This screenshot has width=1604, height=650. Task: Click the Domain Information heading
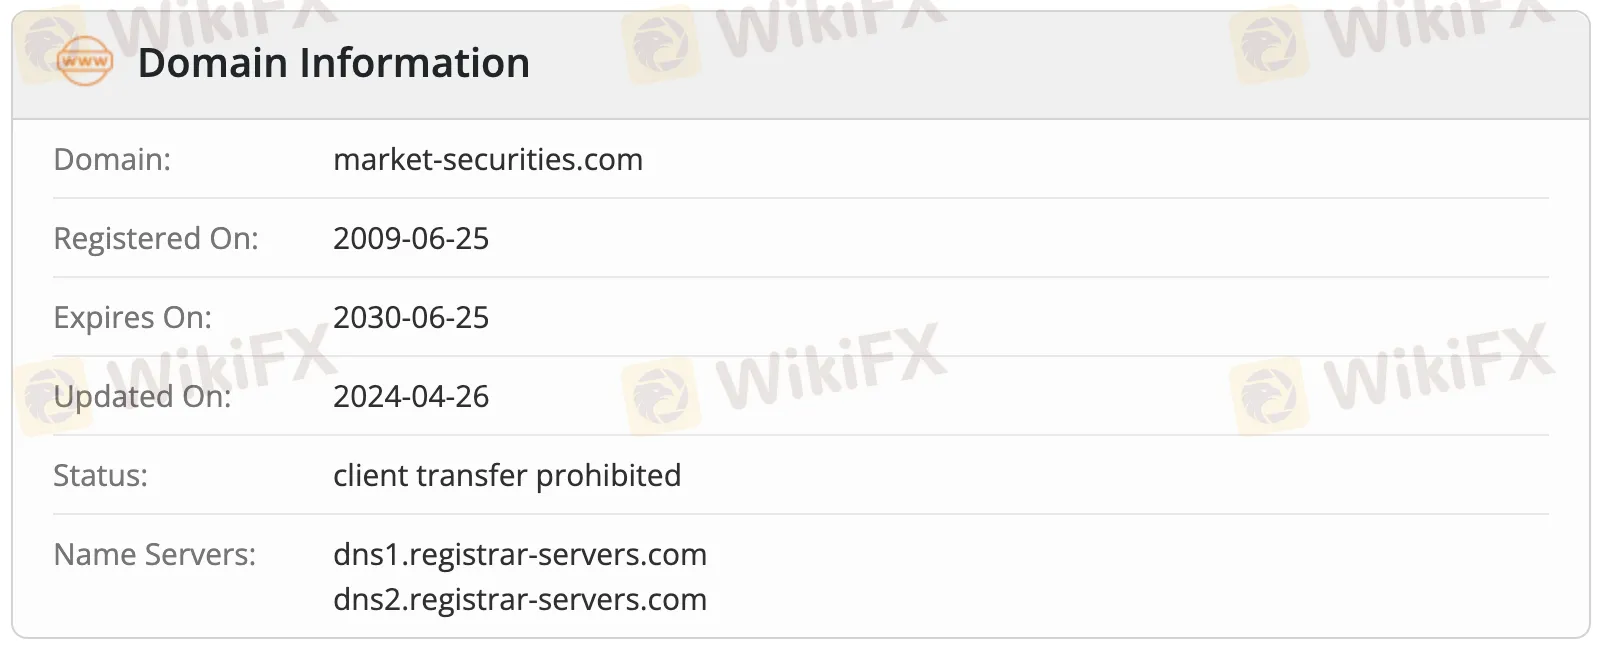tap(333, 63)
